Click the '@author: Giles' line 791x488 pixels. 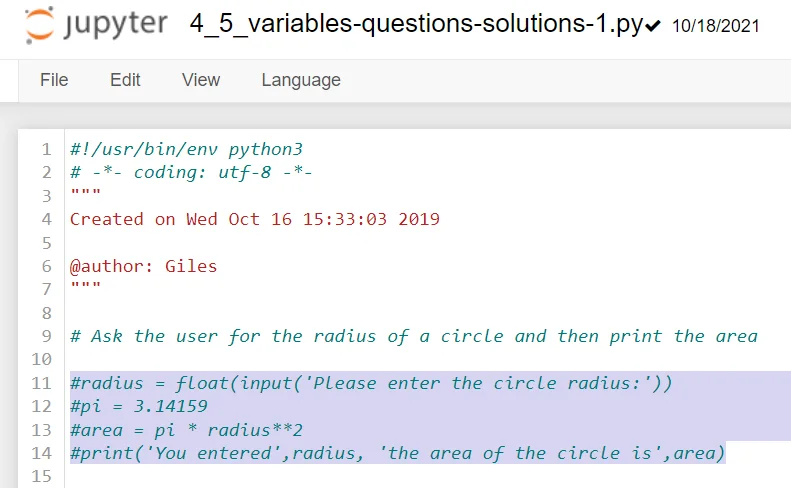pos(143,266)
